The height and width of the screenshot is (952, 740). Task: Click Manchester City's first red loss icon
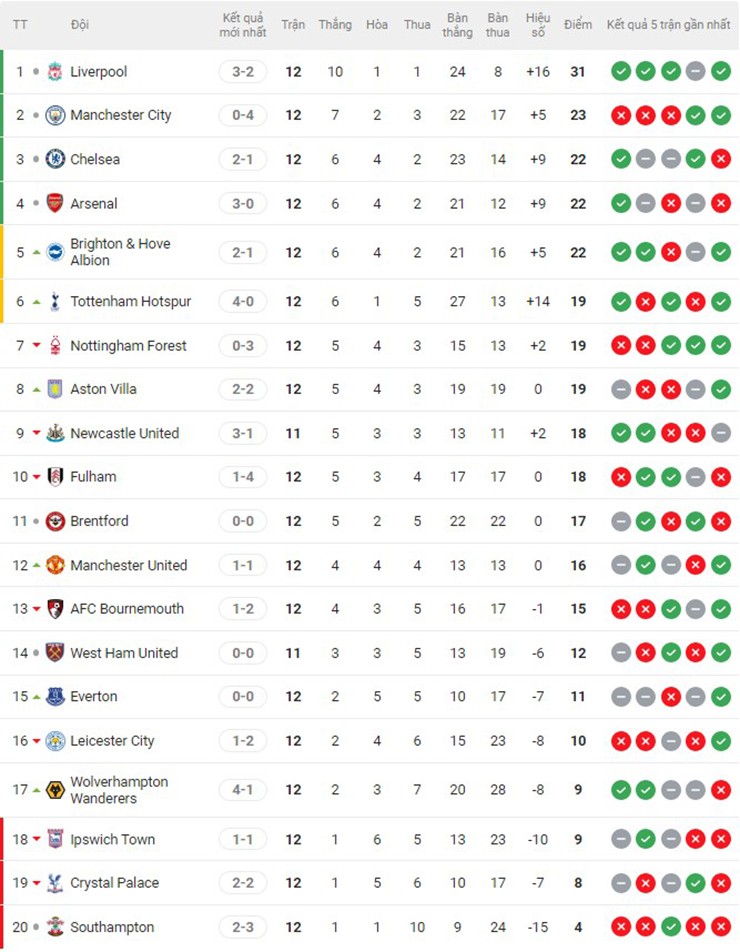(x=621, y=115)
